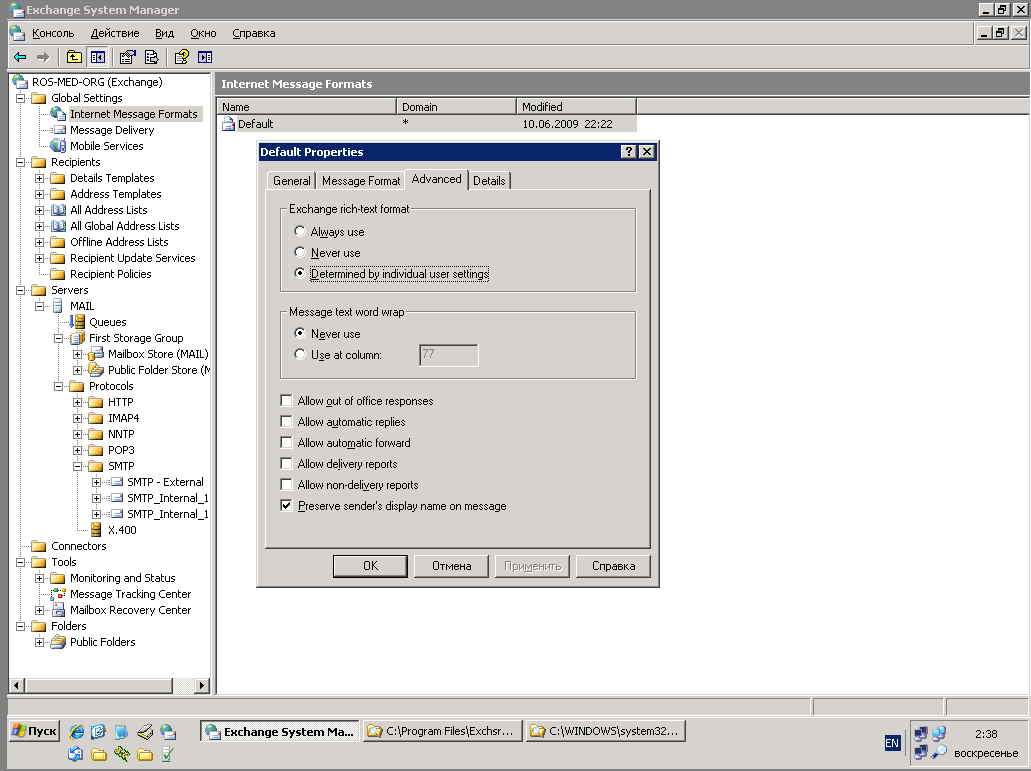The image size is (1031, 771).
Task: Uncheck Preserve sender's display name on message
Action: click(286, 505)
